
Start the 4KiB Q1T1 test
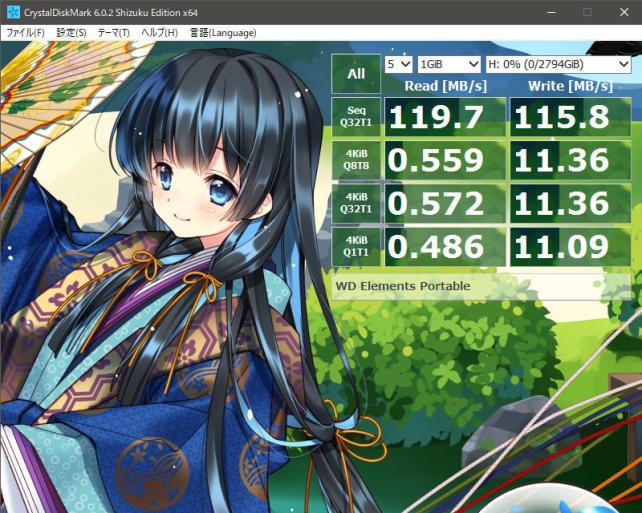tap(356, 247)
